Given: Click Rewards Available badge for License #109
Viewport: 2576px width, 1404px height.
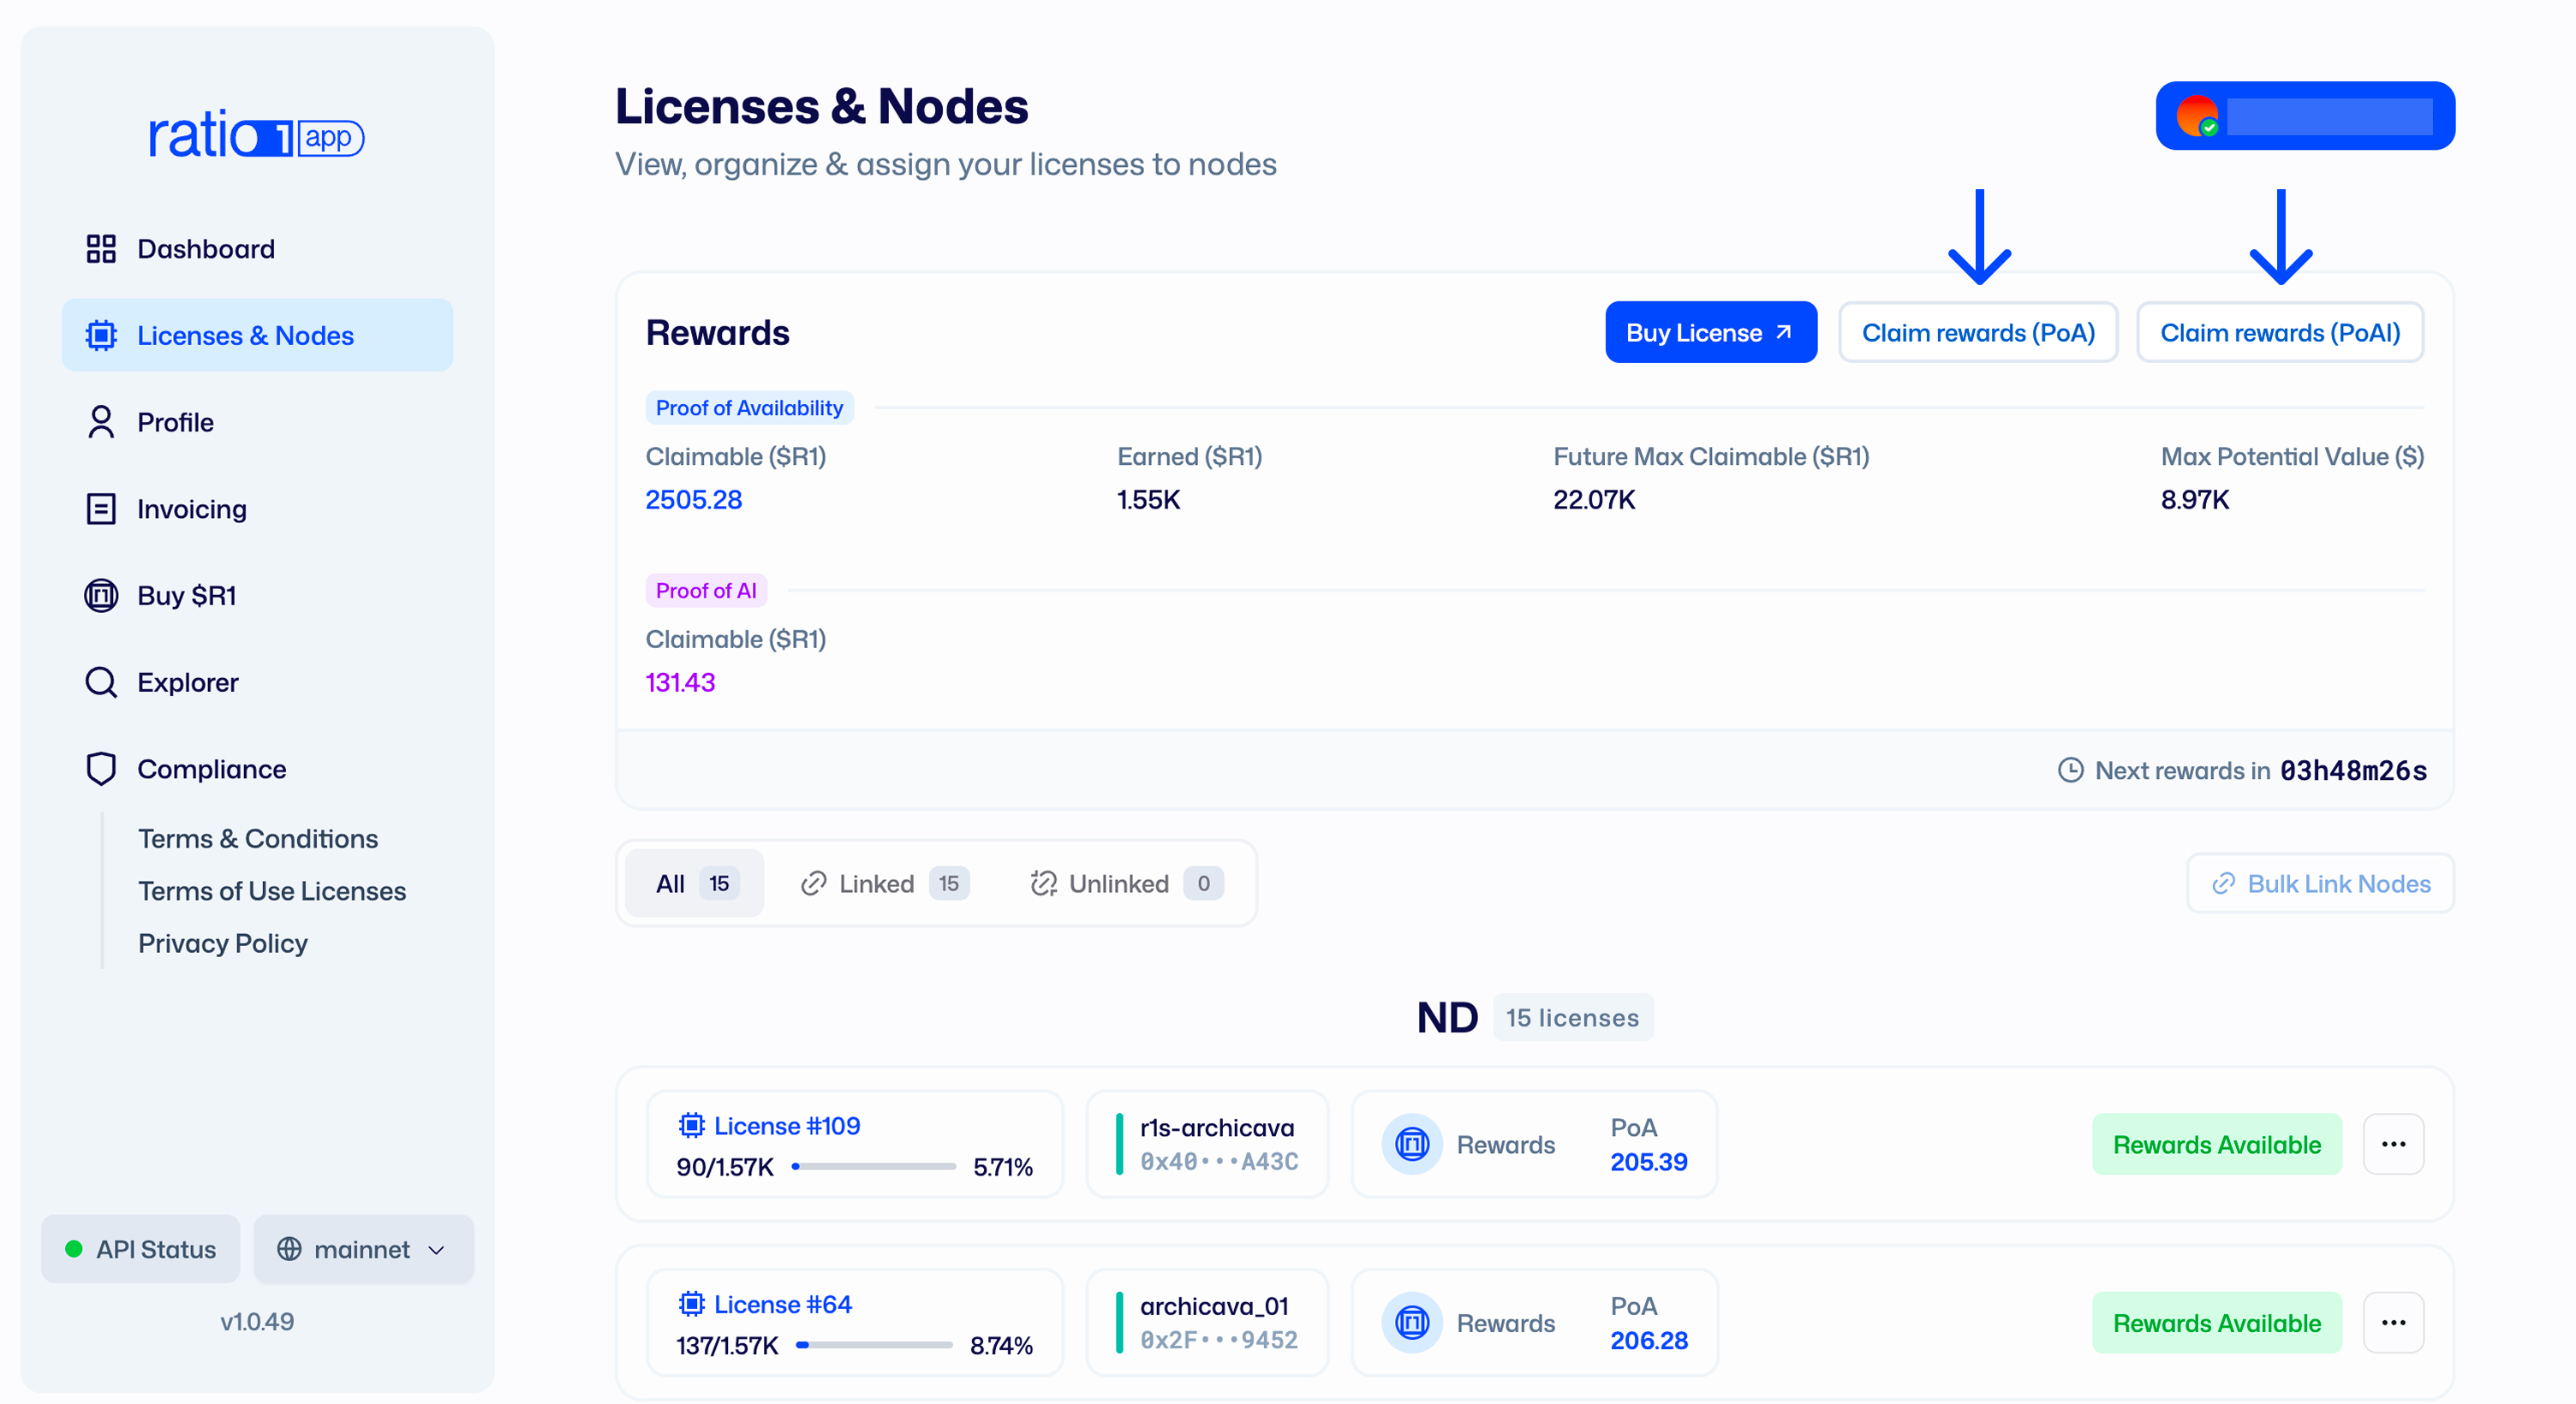Looking at the screenshot, I should coord(2217,1144).
